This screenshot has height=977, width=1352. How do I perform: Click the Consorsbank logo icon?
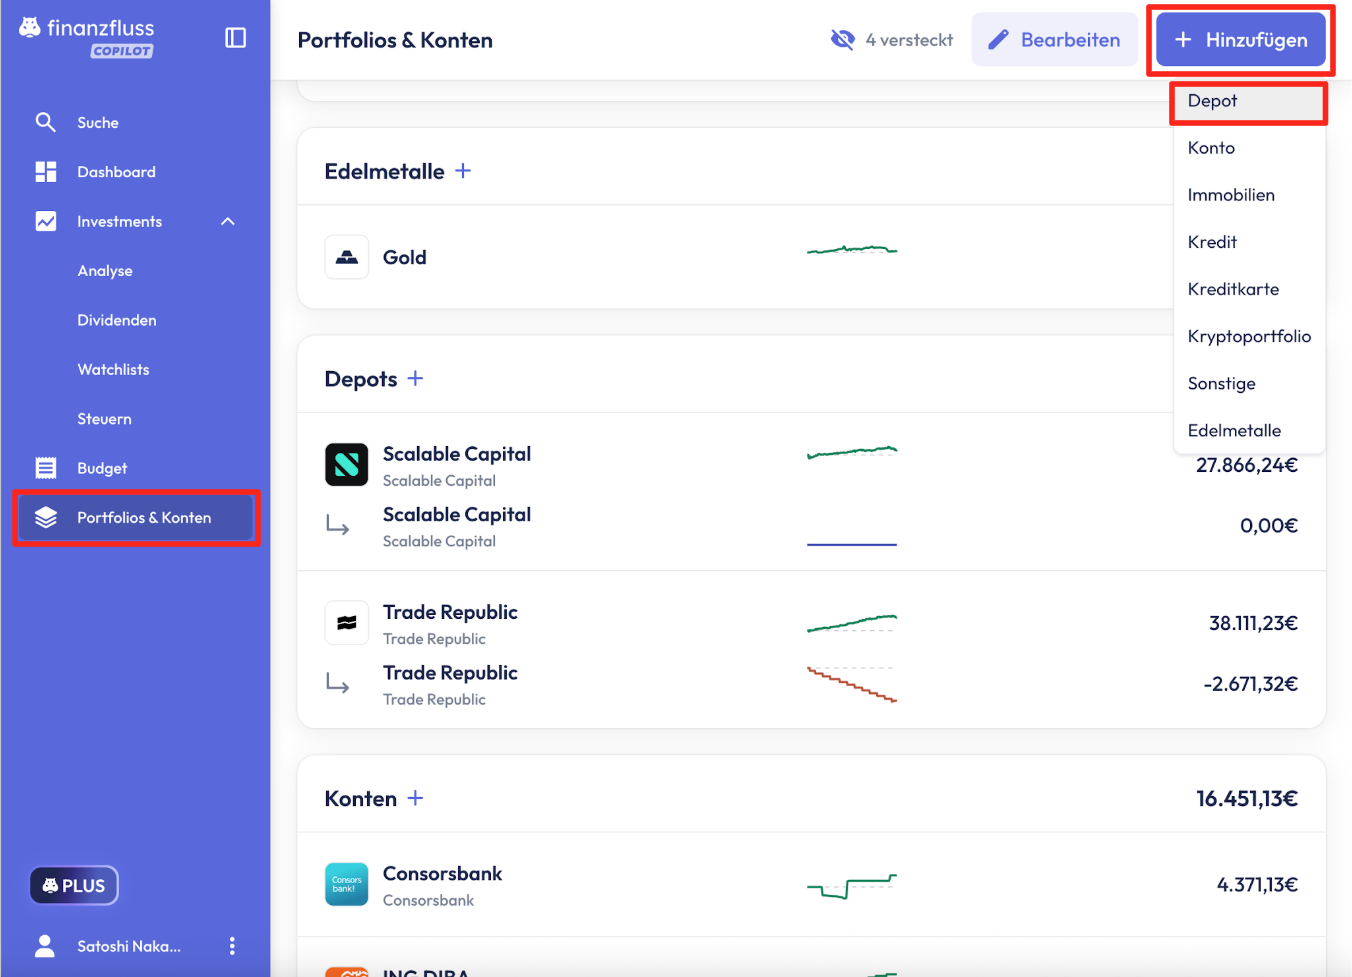point(347,885)
